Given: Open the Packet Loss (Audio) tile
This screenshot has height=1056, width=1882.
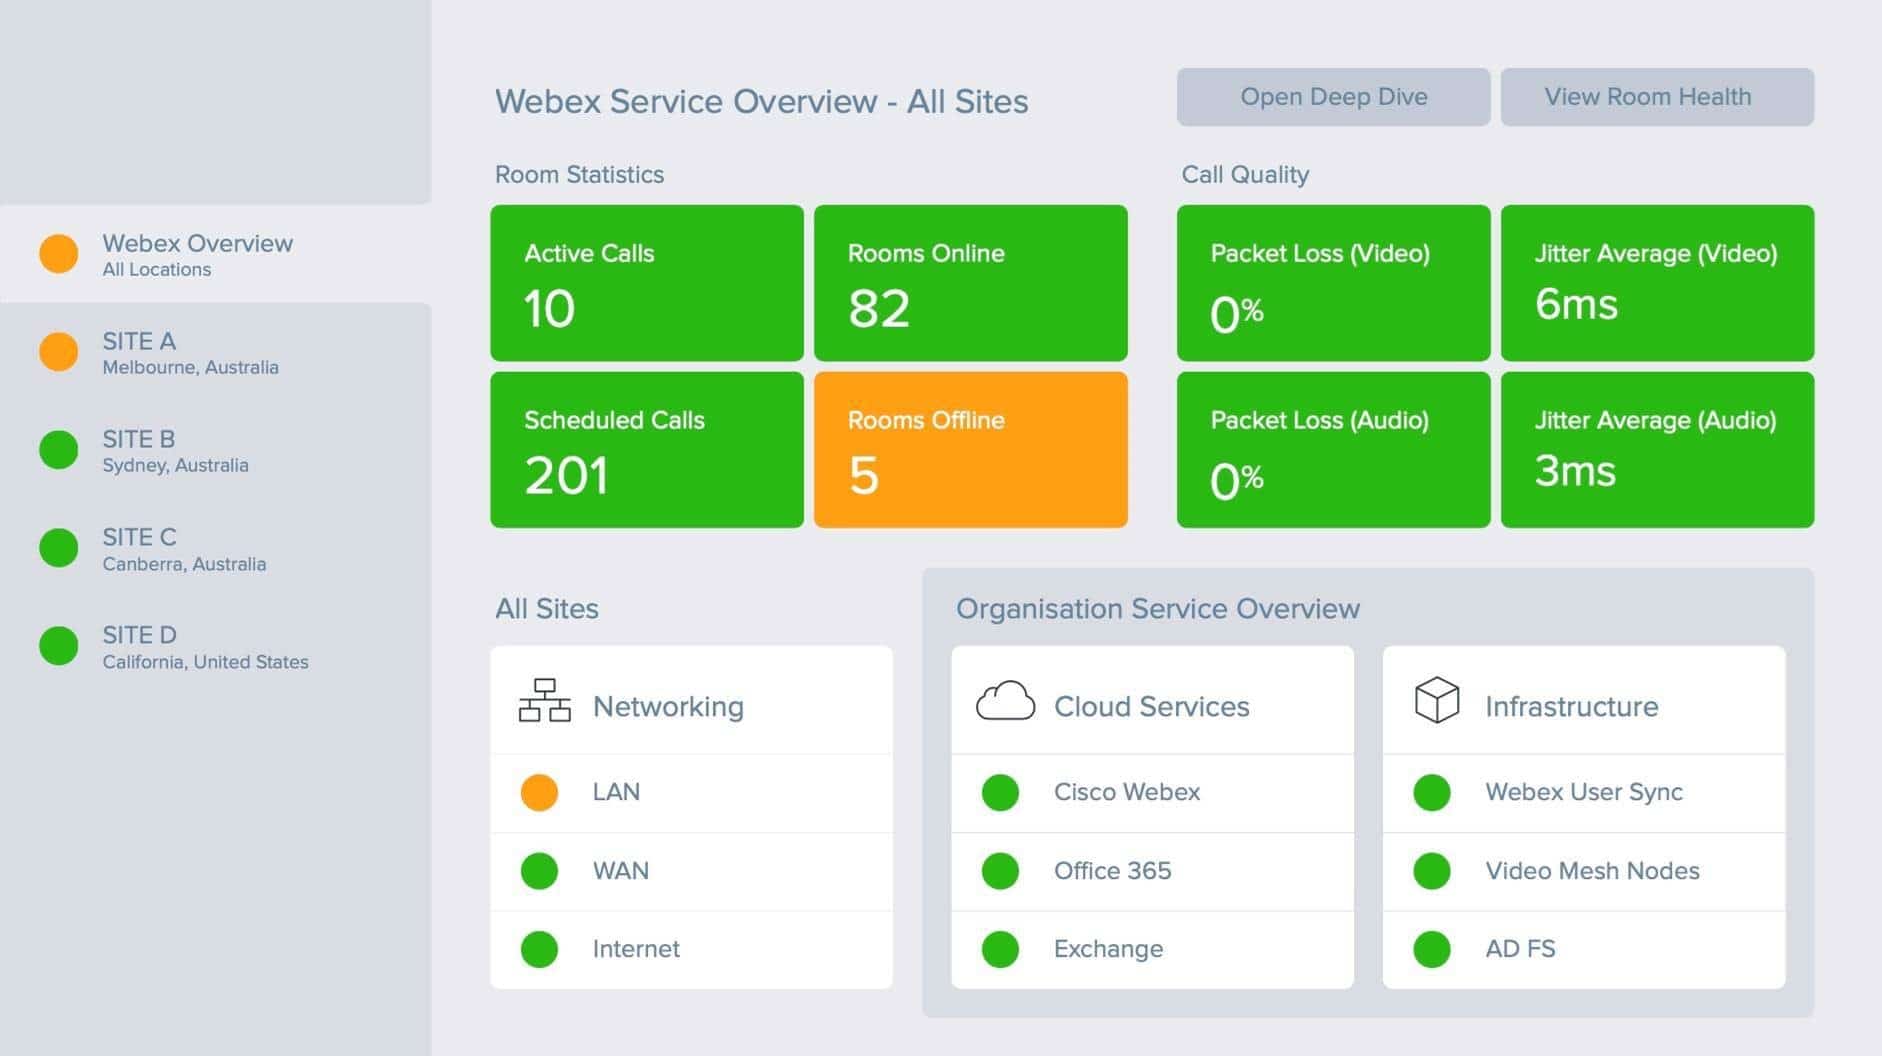Looking at the screenshot, I should (1333, 450).
